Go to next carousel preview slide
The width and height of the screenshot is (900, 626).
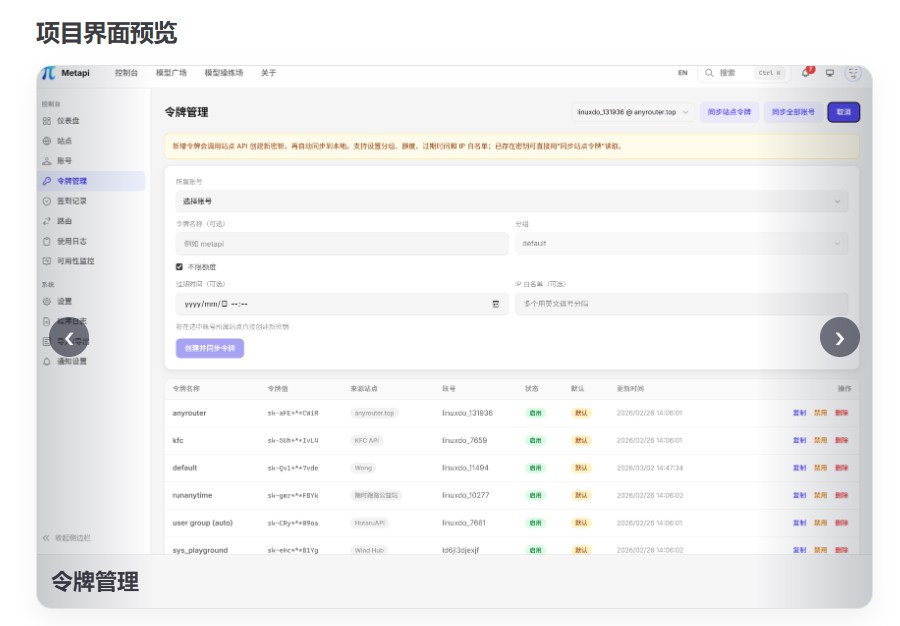pos(839,337)
